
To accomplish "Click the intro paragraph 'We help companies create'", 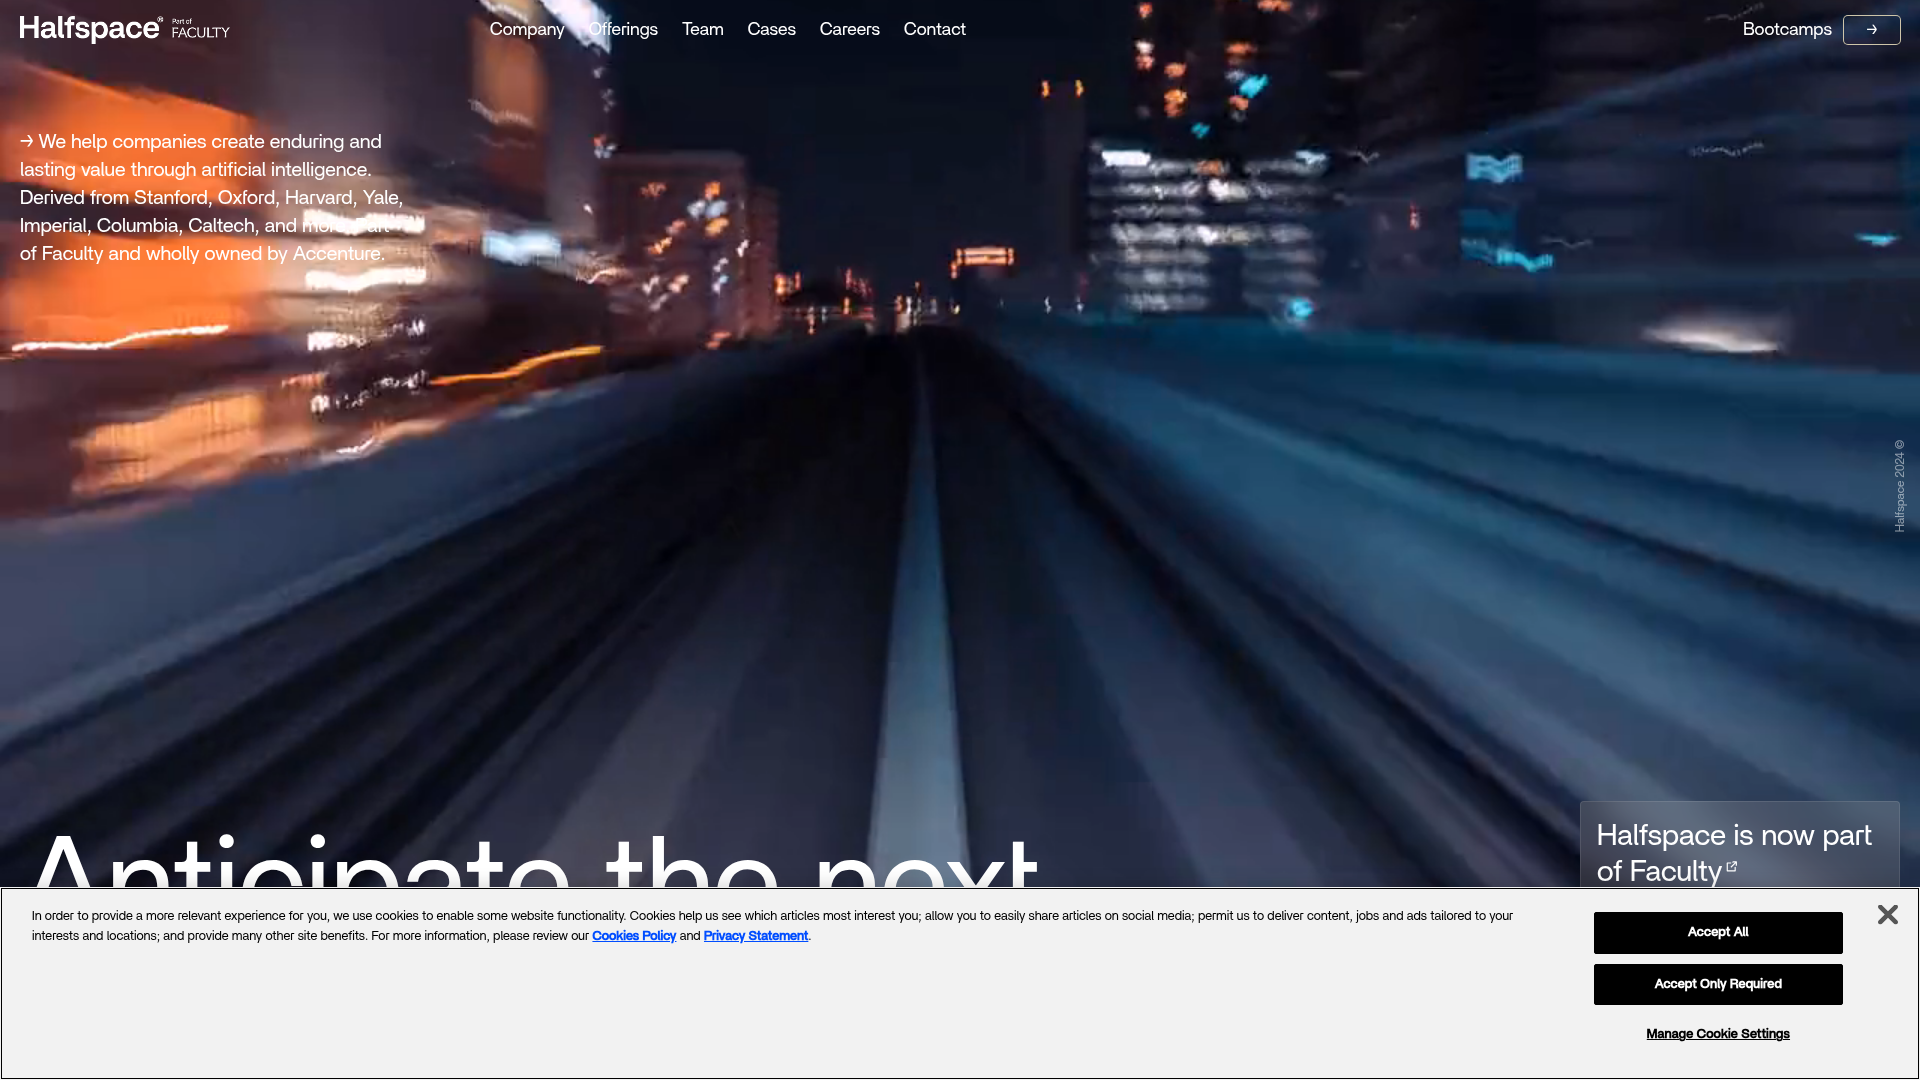I will 212,198.
